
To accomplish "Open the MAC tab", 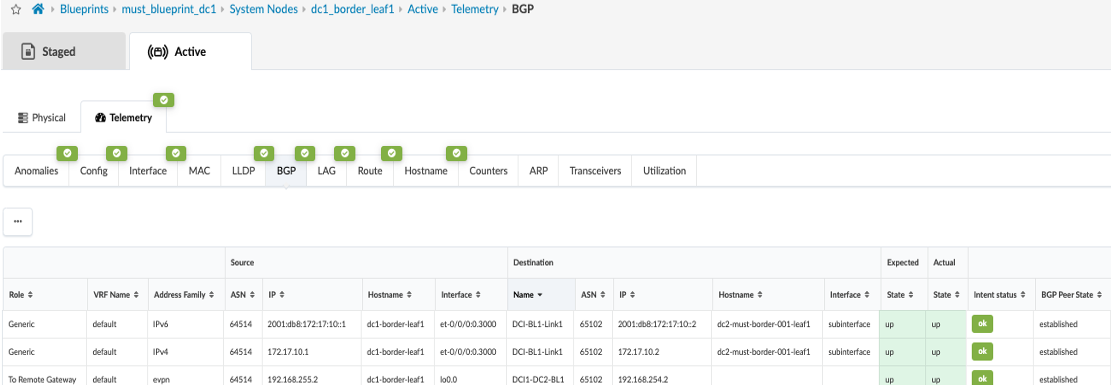I will click(199, 171).
